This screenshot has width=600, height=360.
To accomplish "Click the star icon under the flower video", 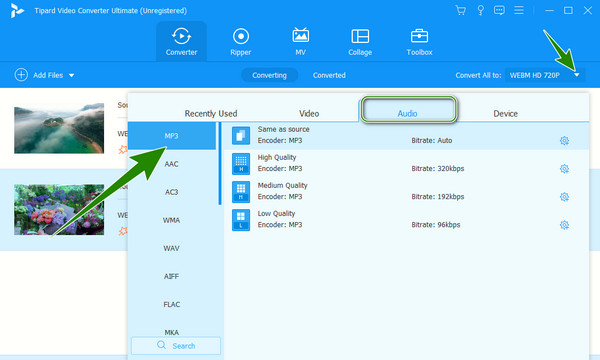I will click(123, 231).
